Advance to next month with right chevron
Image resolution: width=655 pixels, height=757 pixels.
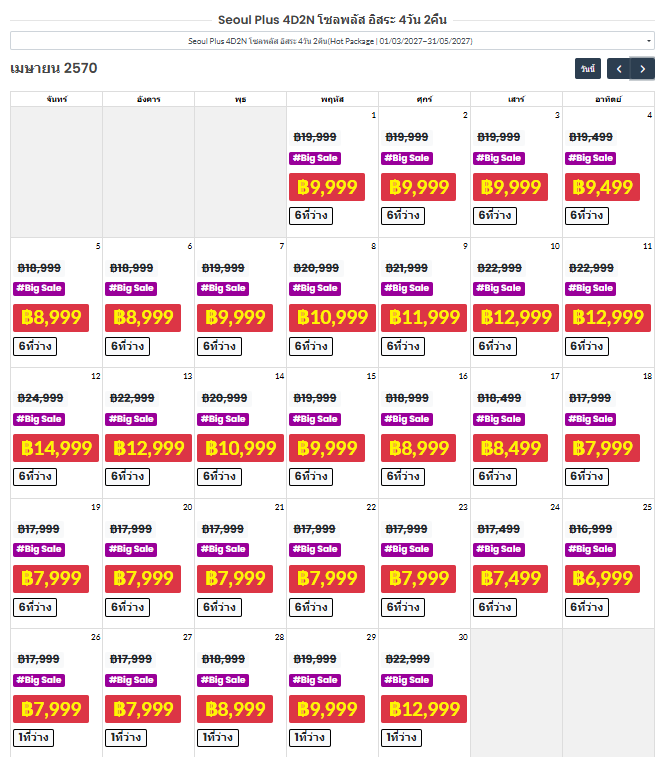642,69
